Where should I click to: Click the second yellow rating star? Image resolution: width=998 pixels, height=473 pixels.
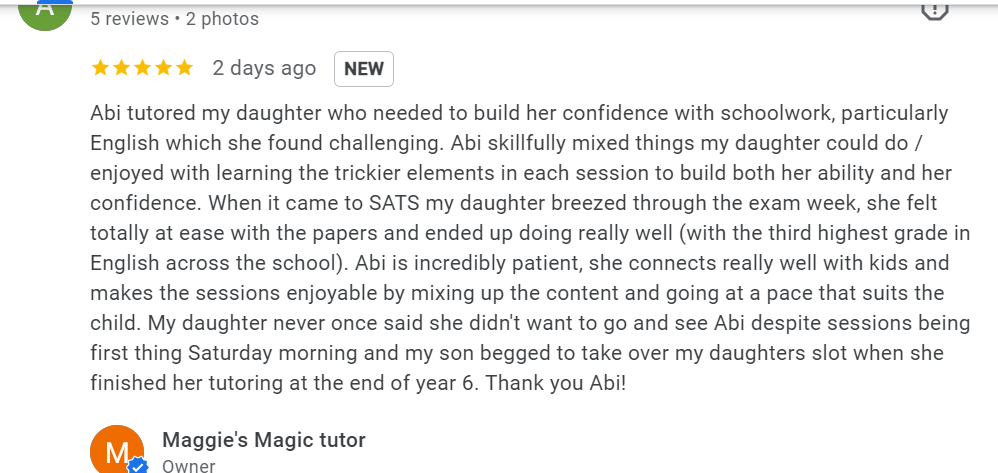coord(121,68)
